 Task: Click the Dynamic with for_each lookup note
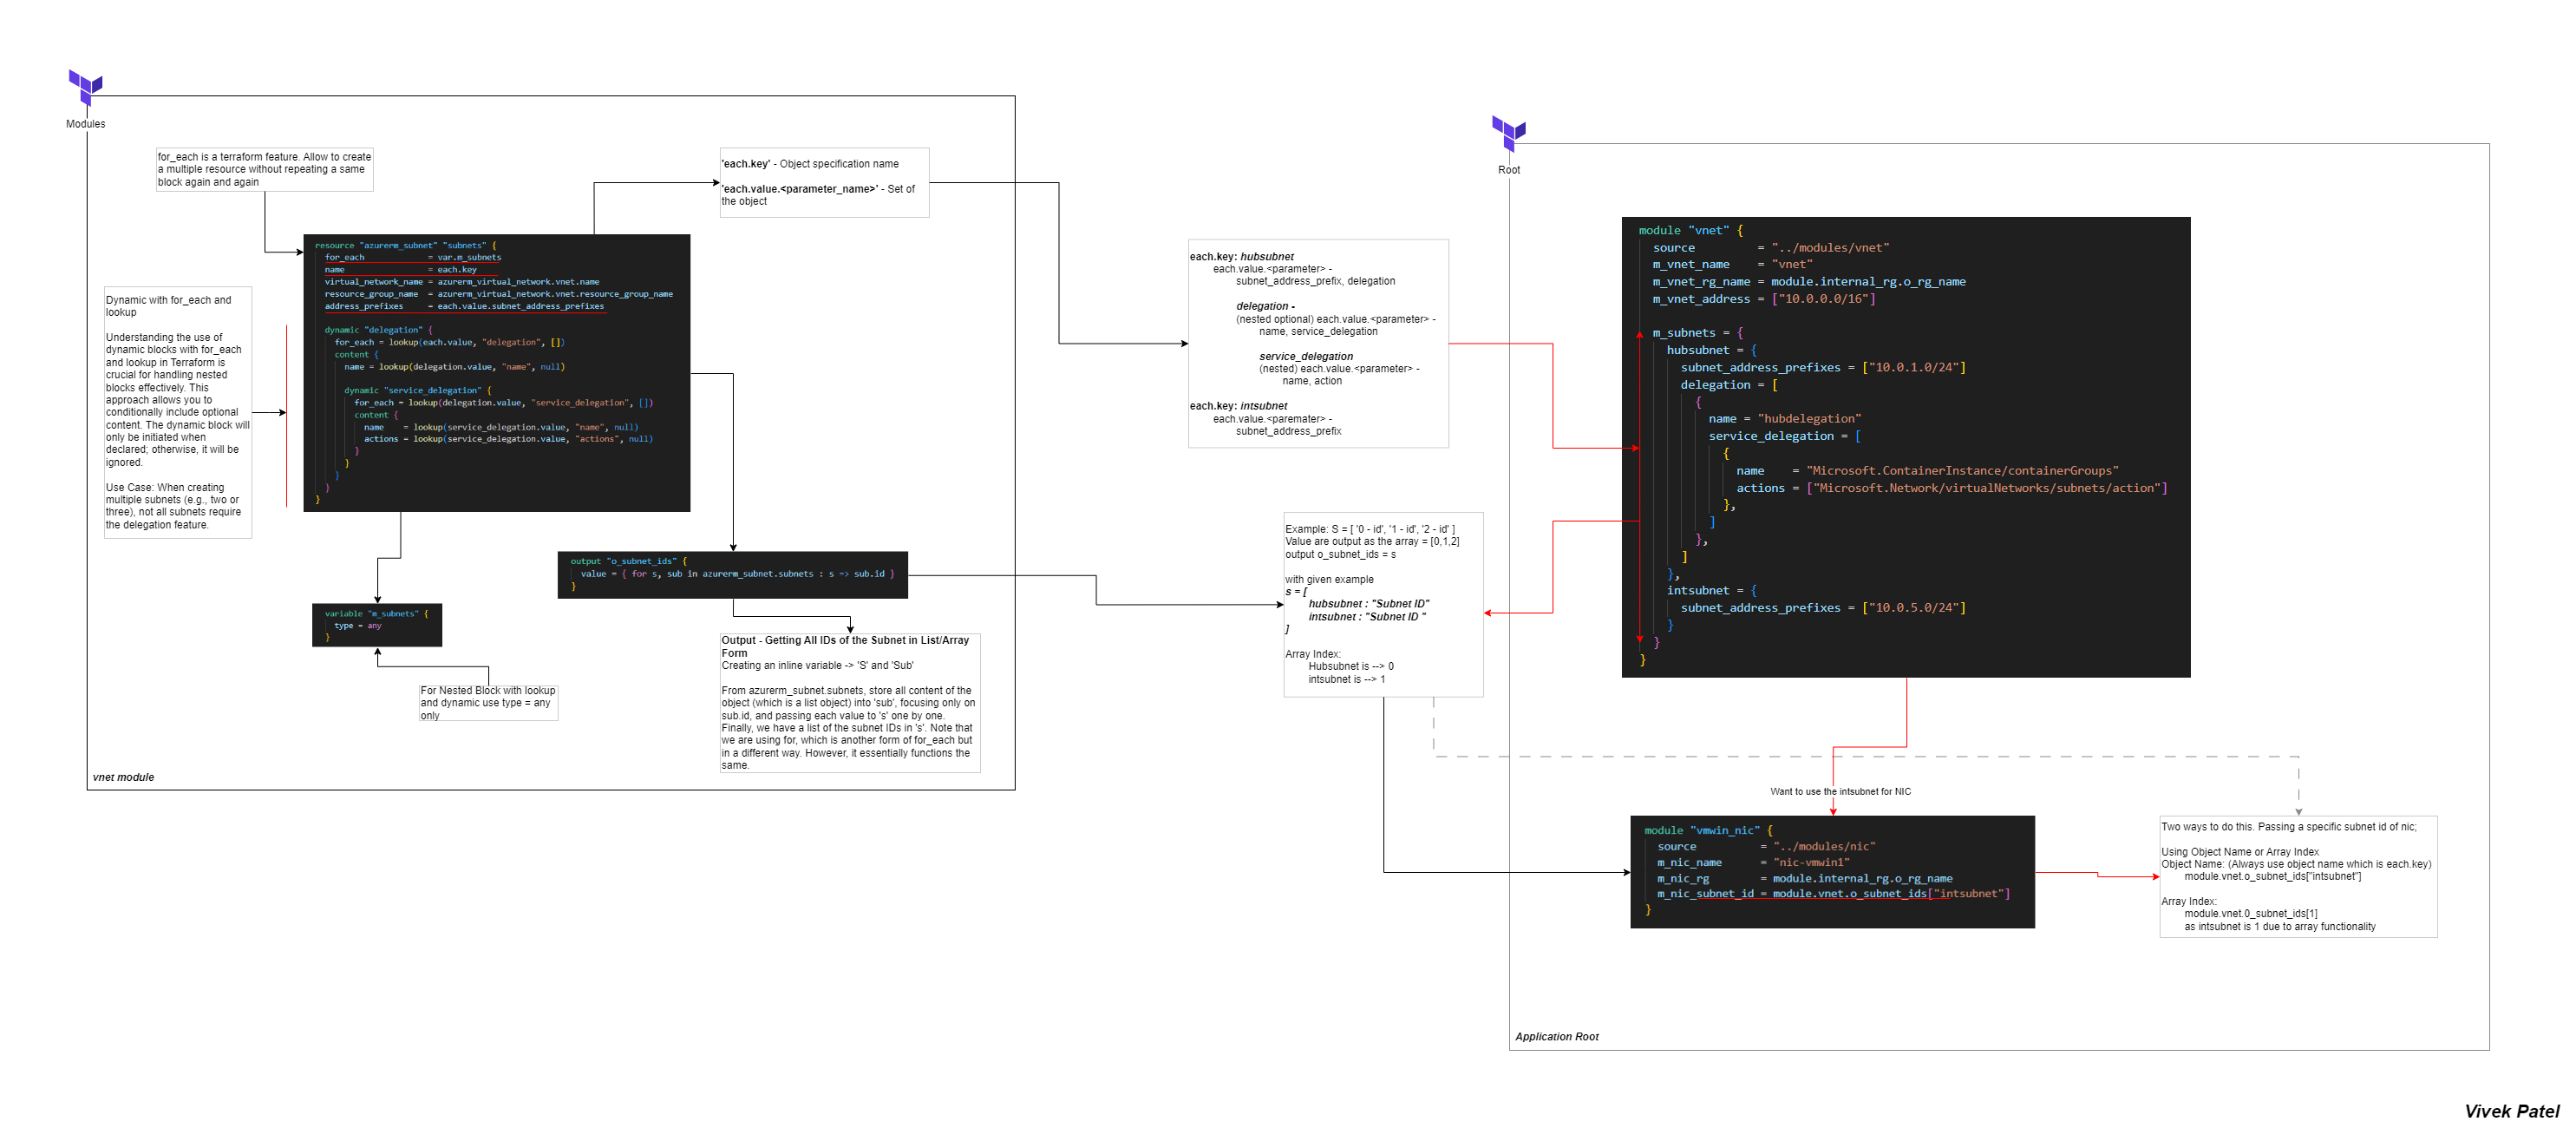coord(177,412)
